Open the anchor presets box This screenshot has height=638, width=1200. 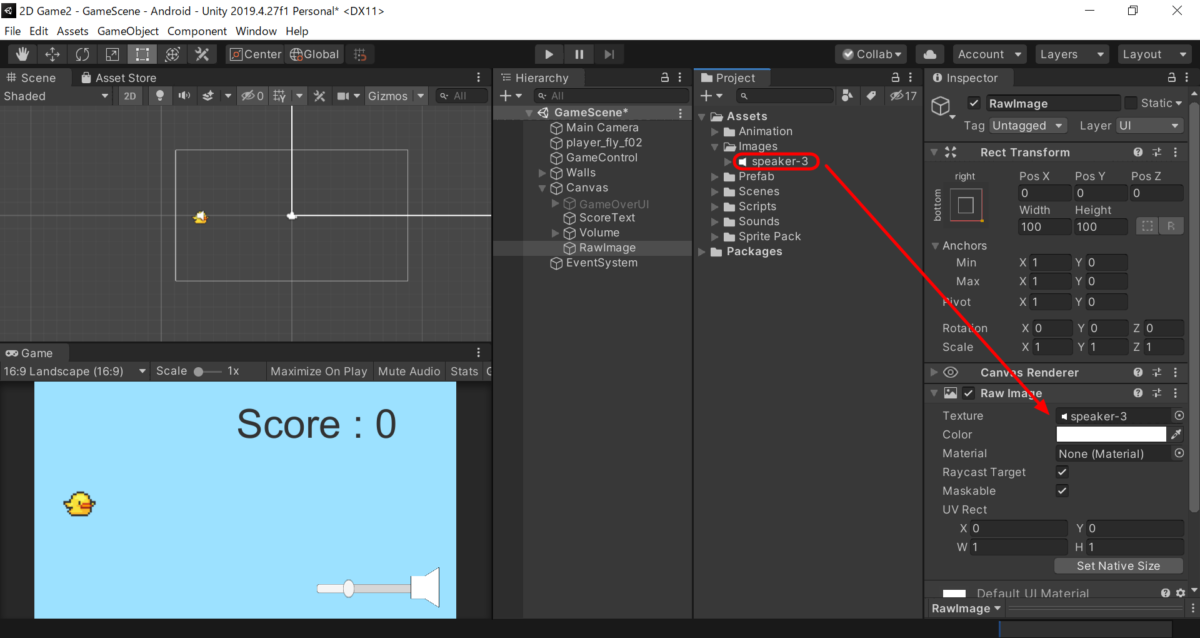(966, 205)
